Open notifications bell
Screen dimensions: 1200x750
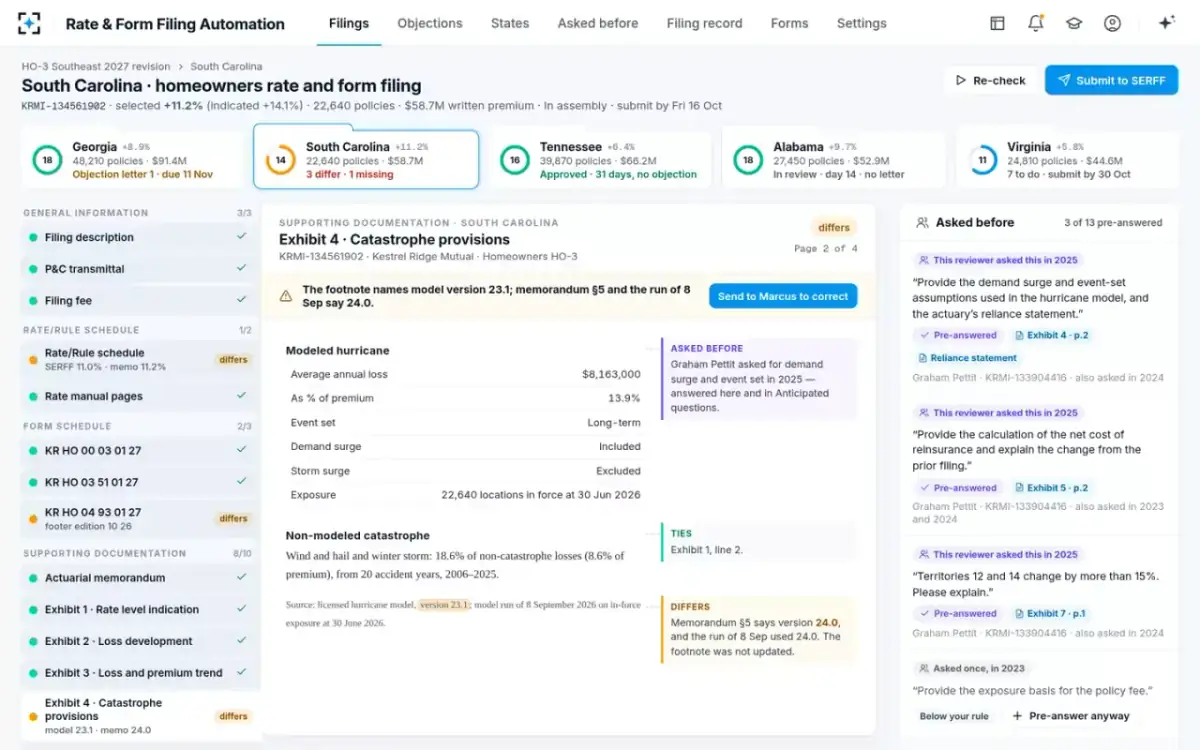(x=1035, y=23)
